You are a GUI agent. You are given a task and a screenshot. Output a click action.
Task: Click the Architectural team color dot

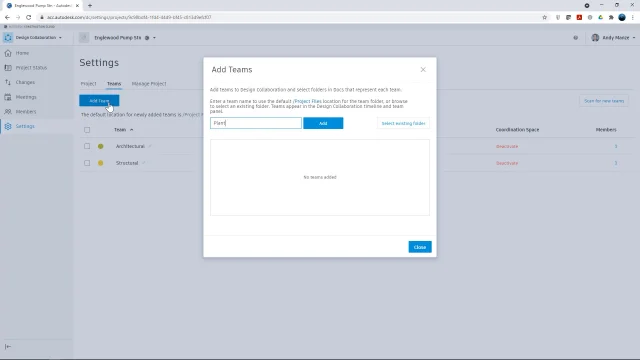(100, 146)
